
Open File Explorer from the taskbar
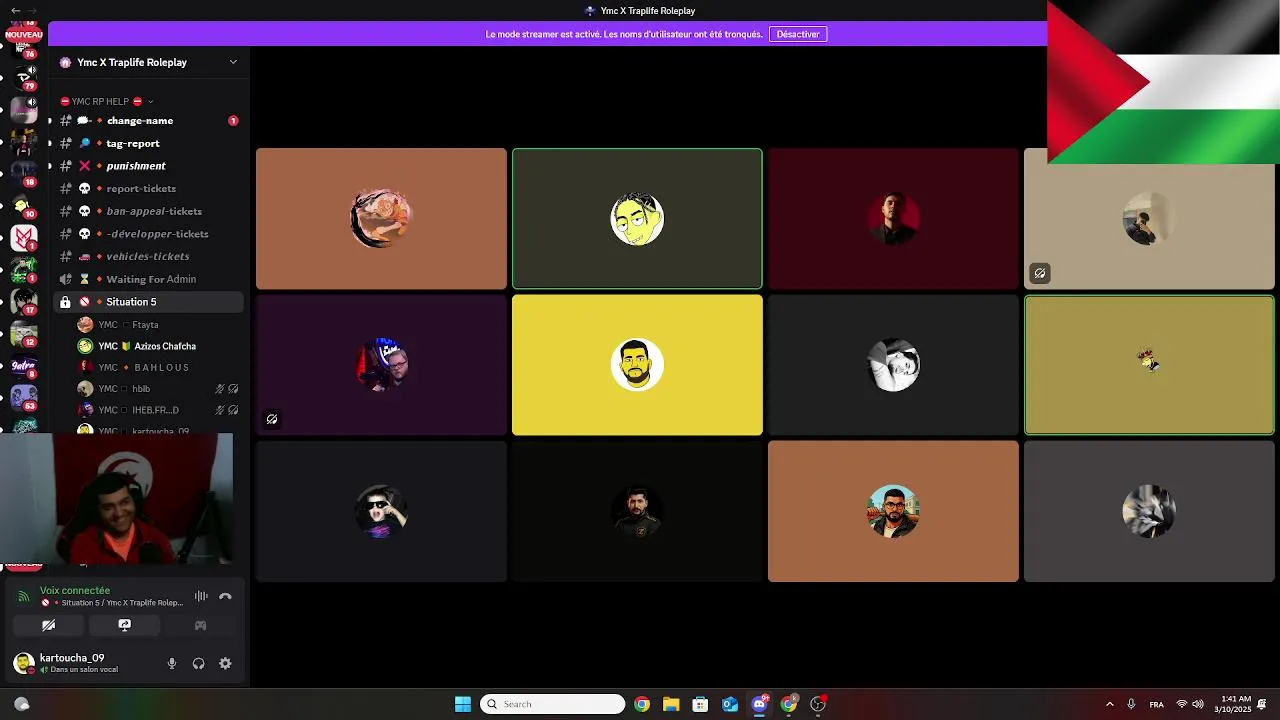tap(671, 704)
